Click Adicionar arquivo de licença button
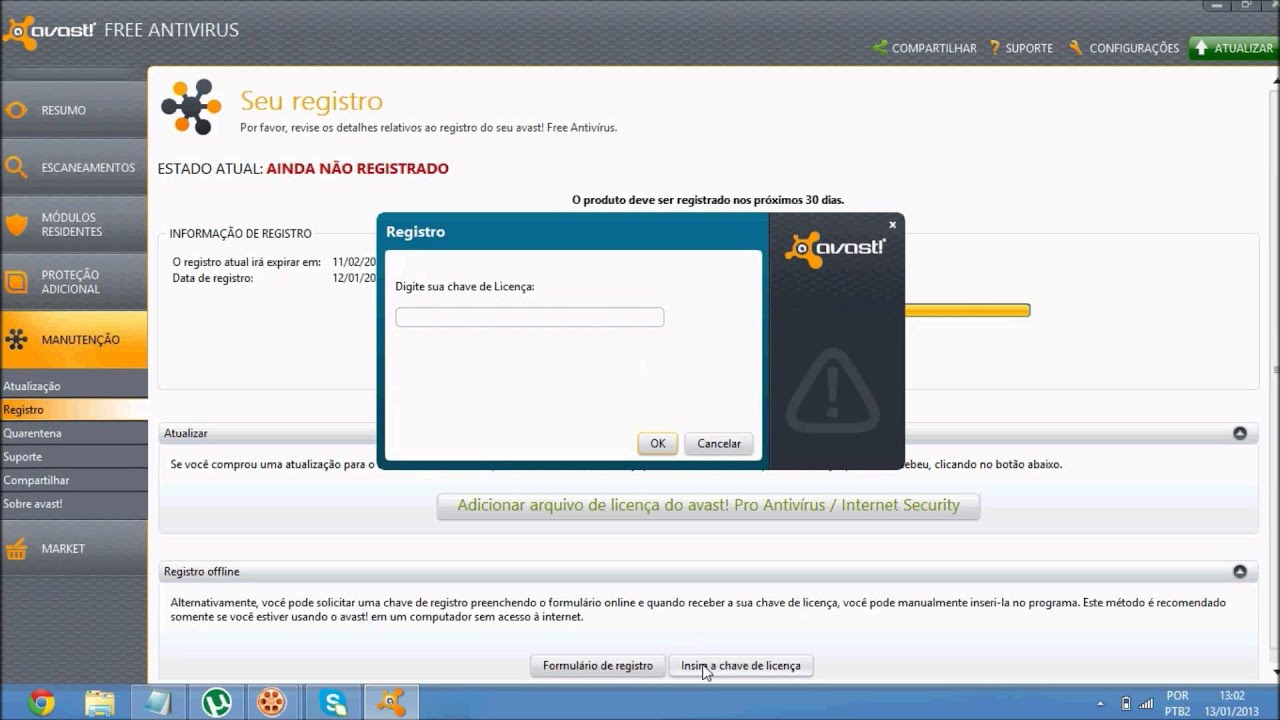The height and width of the screenshot is (720, 1280). [x=708, y=506]
